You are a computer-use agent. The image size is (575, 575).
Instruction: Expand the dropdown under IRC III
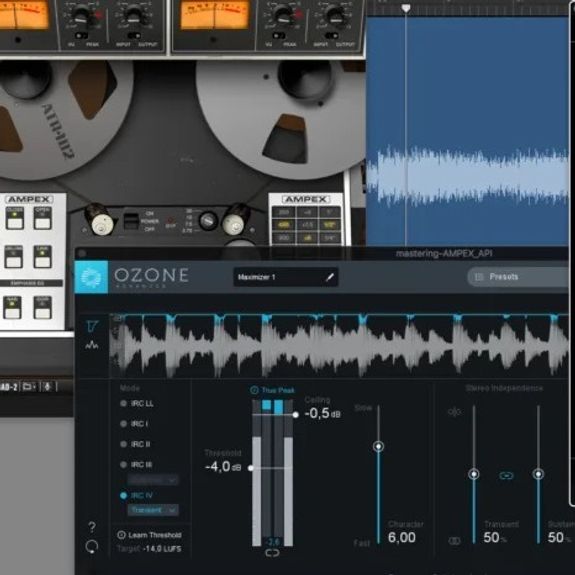tap(153, 480)
